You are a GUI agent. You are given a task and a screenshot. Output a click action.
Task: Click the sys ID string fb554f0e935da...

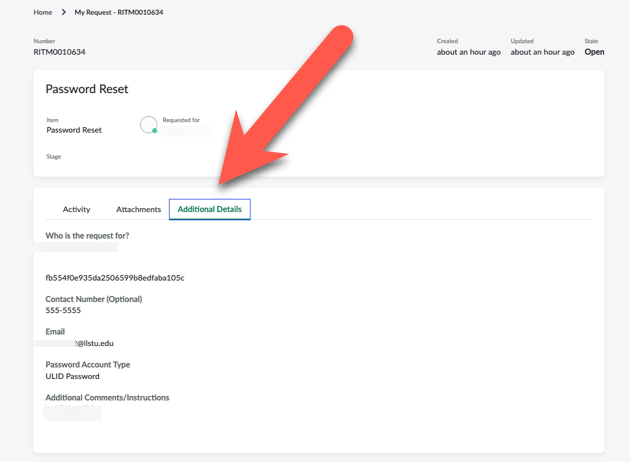pyautogui.click(x=114, y=278)
